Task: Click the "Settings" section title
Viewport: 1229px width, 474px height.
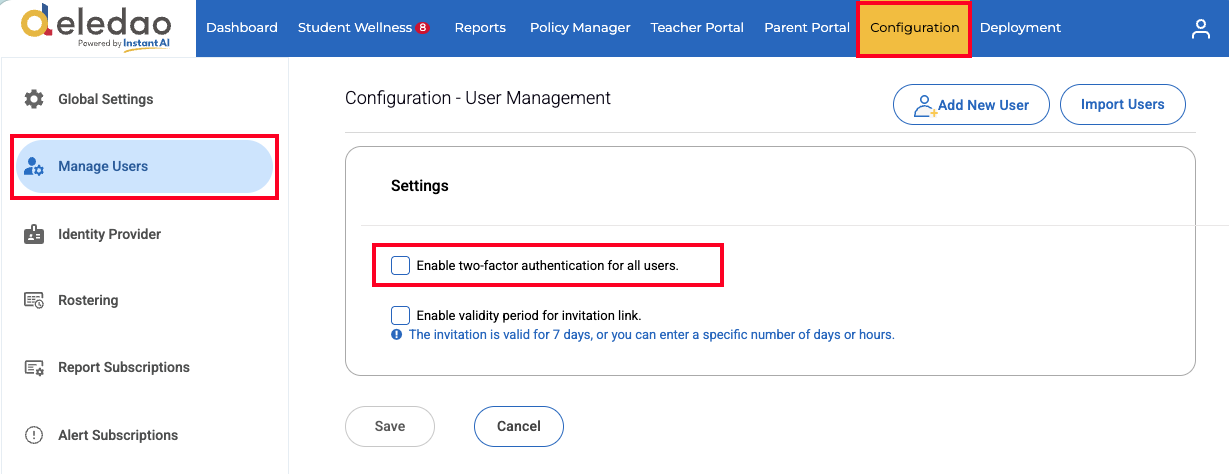Action: click(x=420, y=186)
